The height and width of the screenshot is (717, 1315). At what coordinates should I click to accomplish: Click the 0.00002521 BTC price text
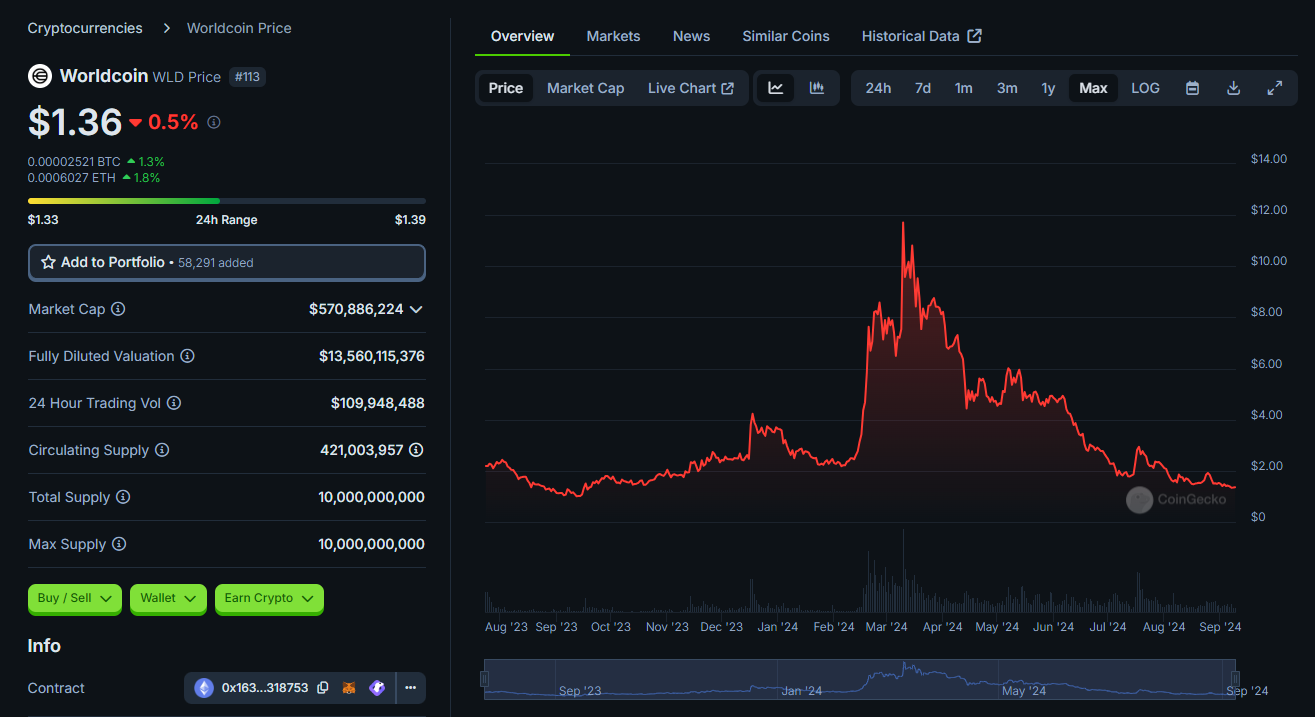pyautogui.click(x=74, y=161)
